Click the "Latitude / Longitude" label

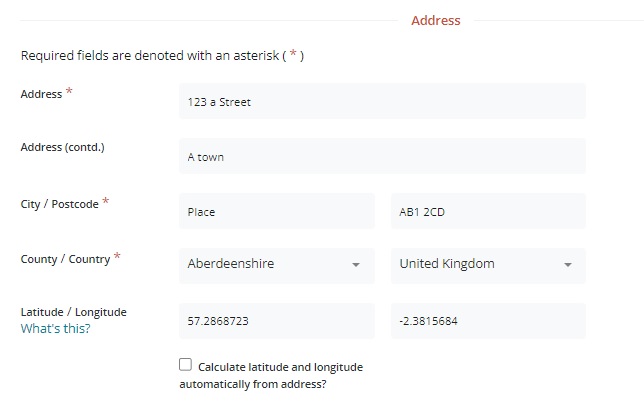tap(74, 312)
